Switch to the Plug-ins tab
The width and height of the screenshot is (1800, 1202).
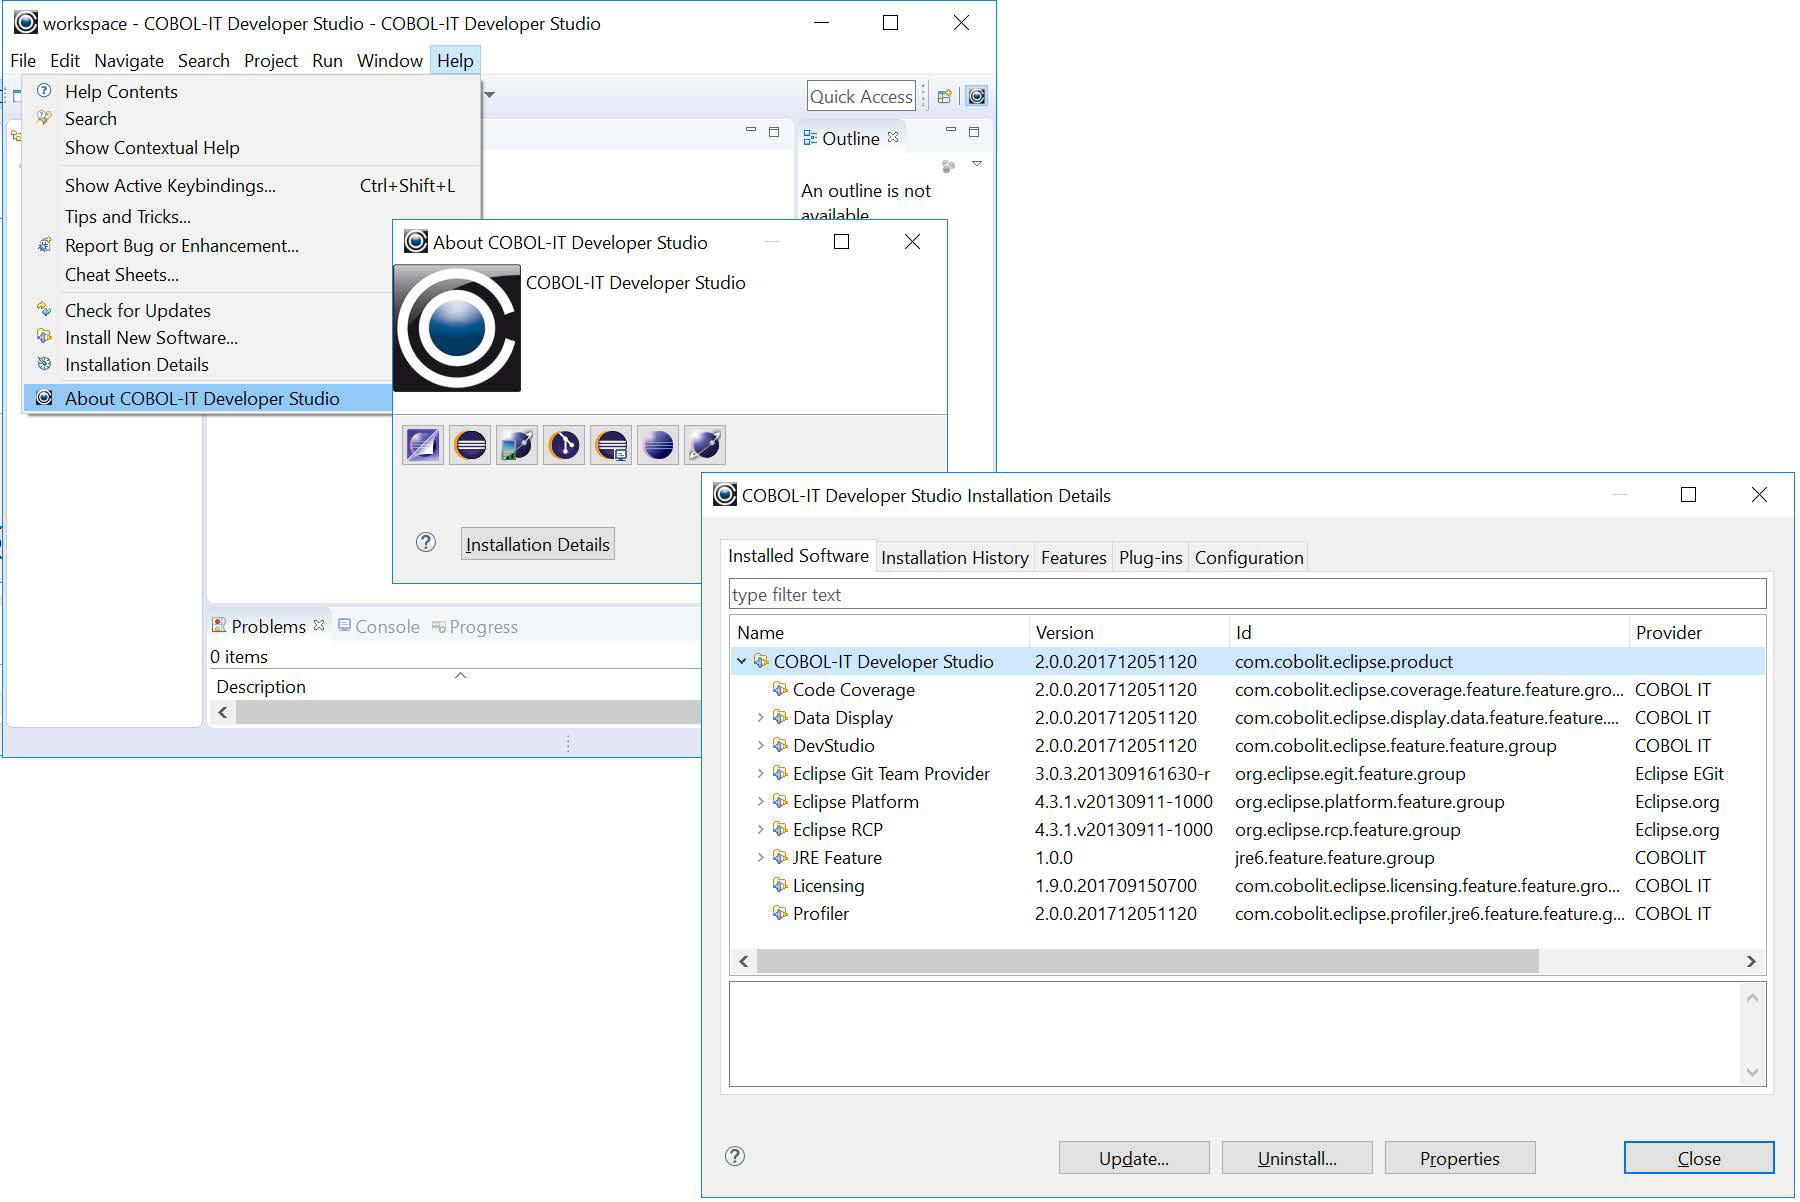pos(1150,558)
